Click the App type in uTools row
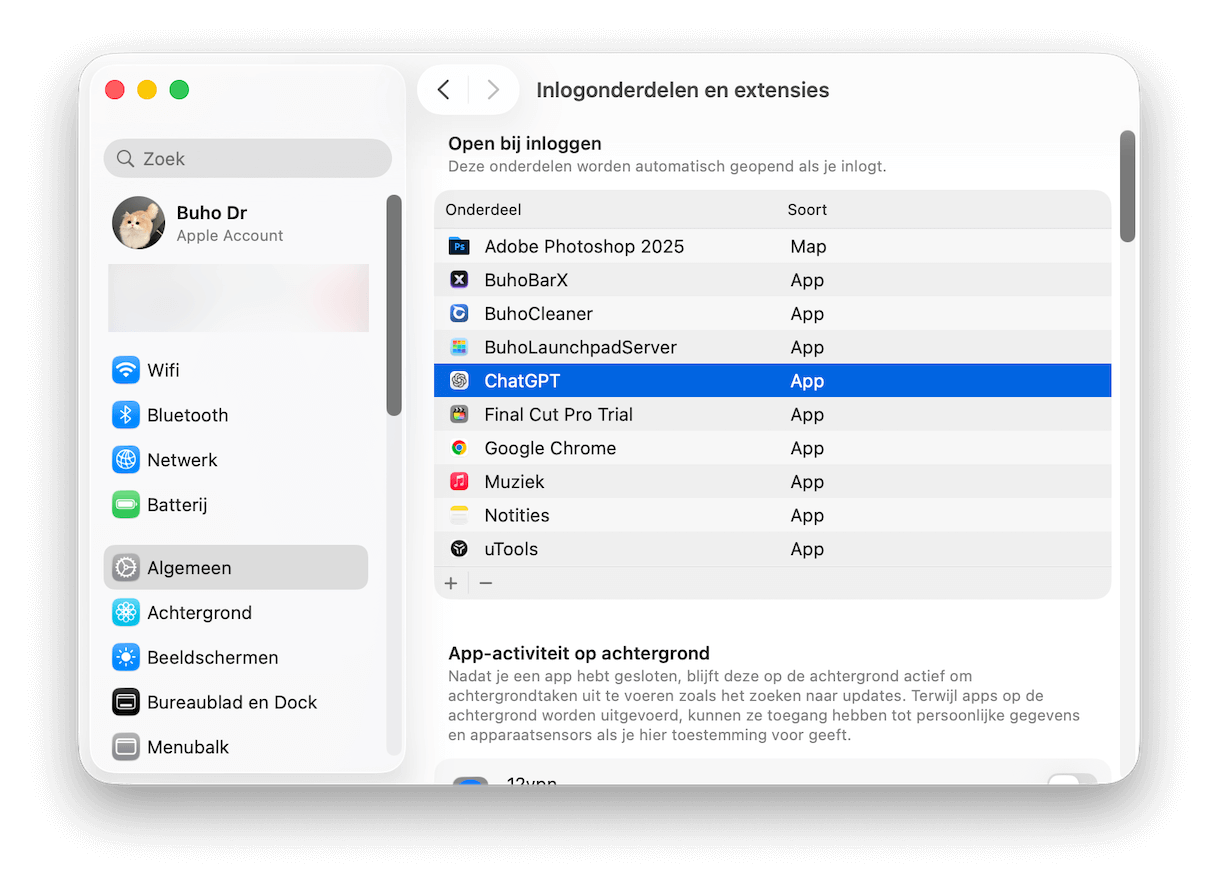Viewport: 1218px width, 888px height. tap(807, 549)
